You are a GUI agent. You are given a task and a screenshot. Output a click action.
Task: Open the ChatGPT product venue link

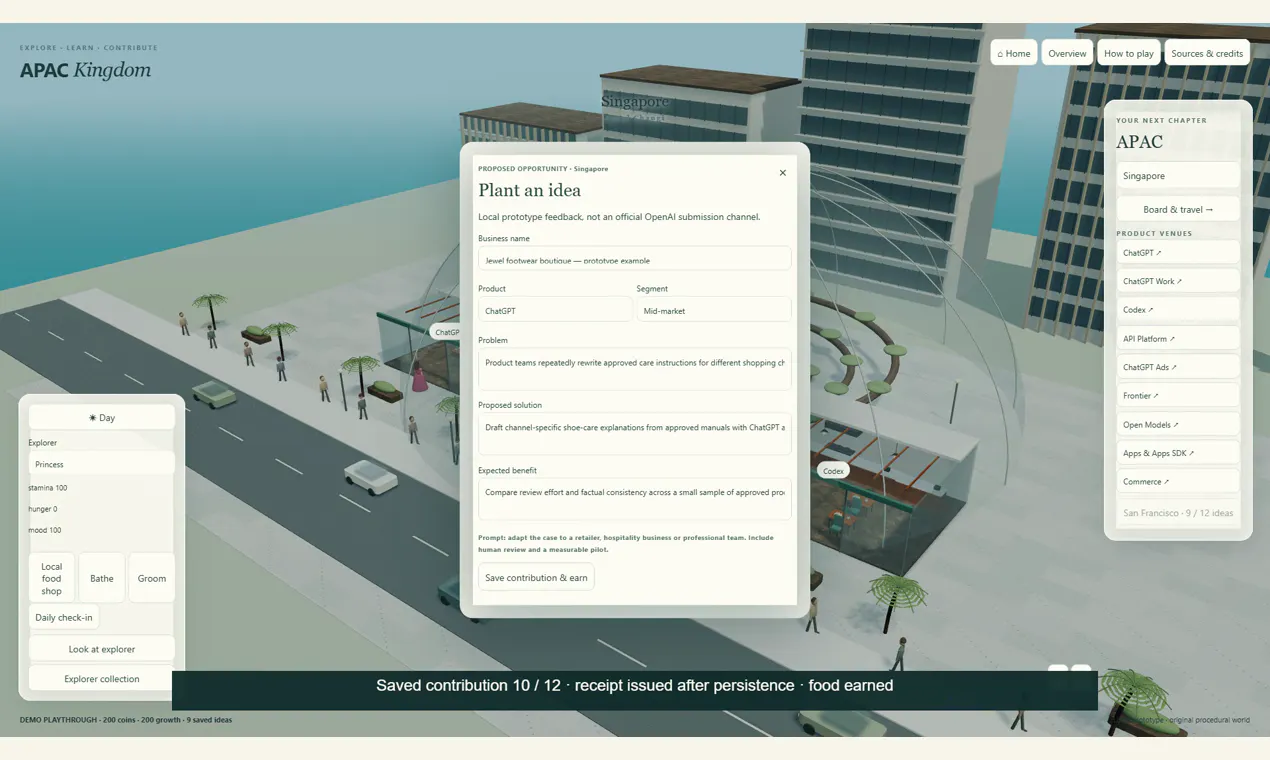coord(1178,253)
